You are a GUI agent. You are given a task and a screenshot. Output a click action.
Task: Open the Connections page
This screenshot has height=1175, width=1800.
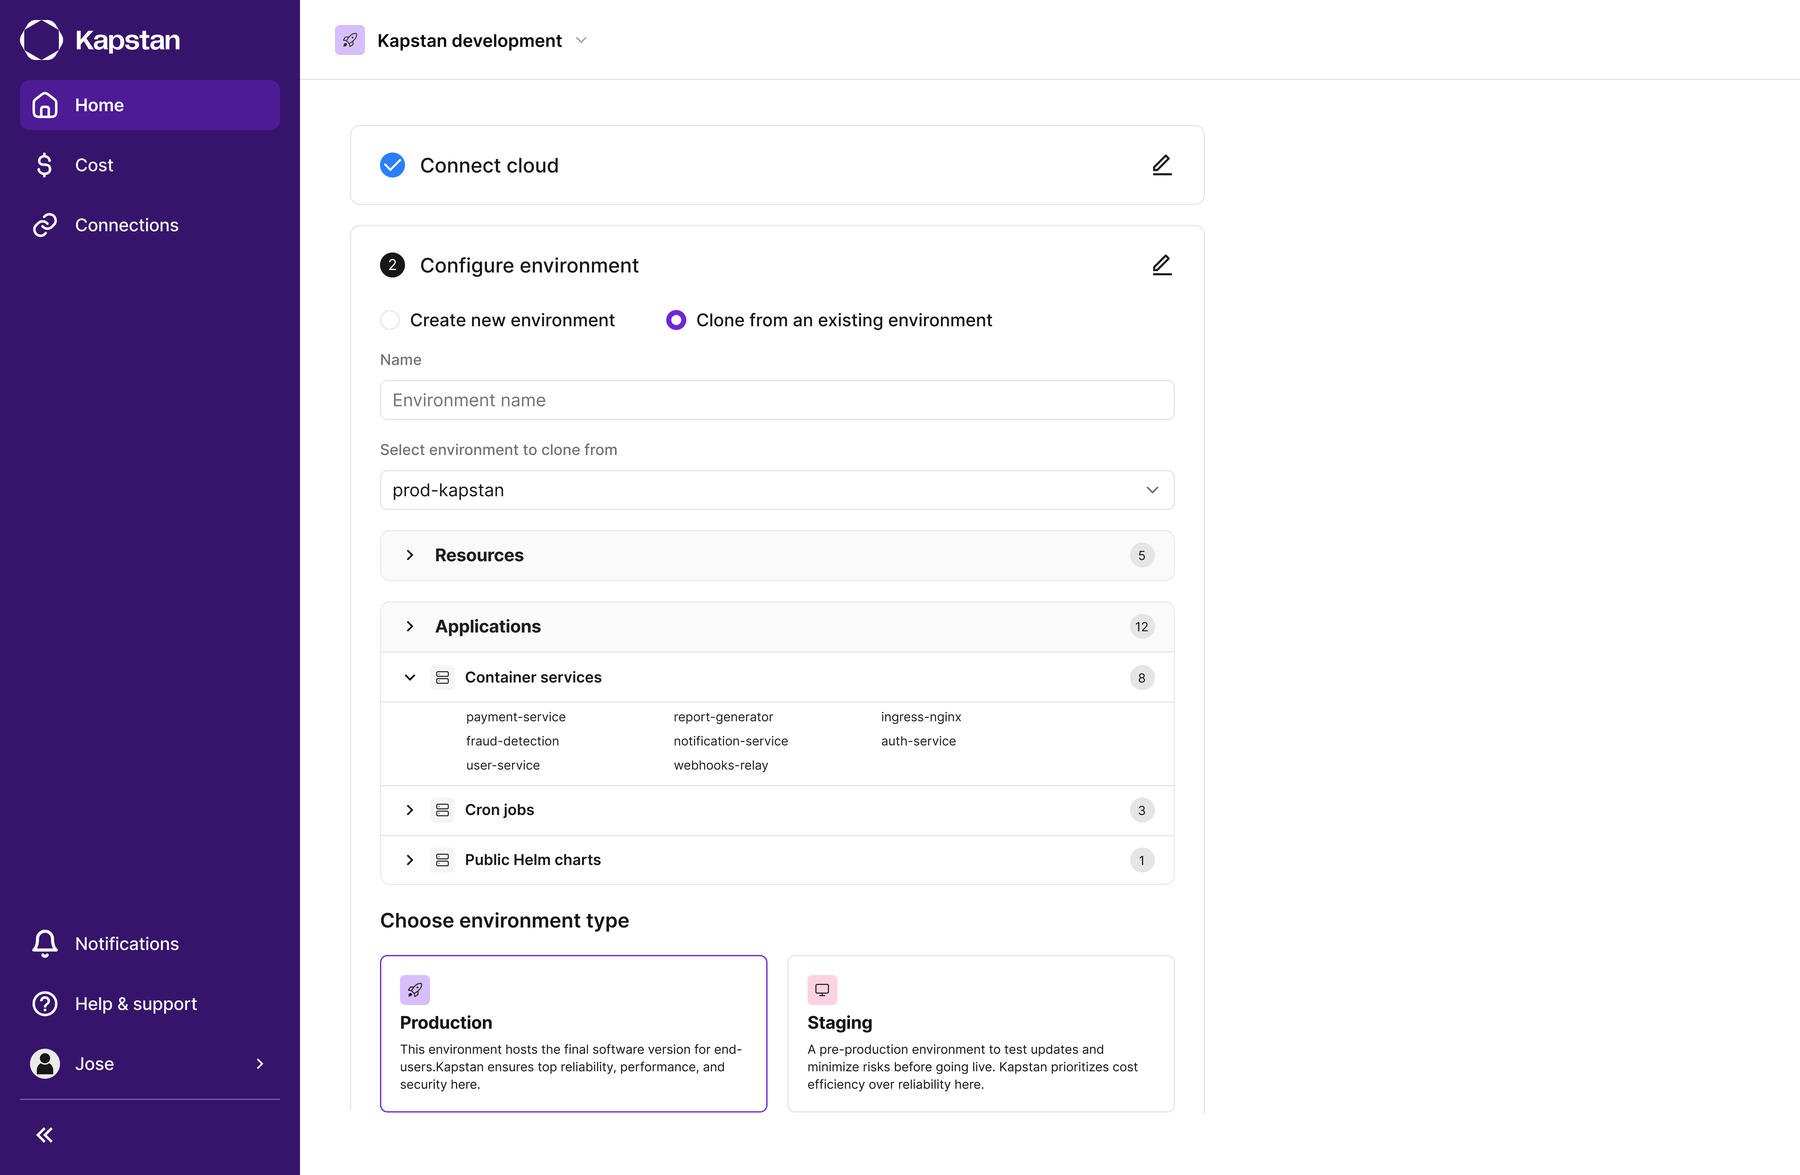tap(150, 225)
